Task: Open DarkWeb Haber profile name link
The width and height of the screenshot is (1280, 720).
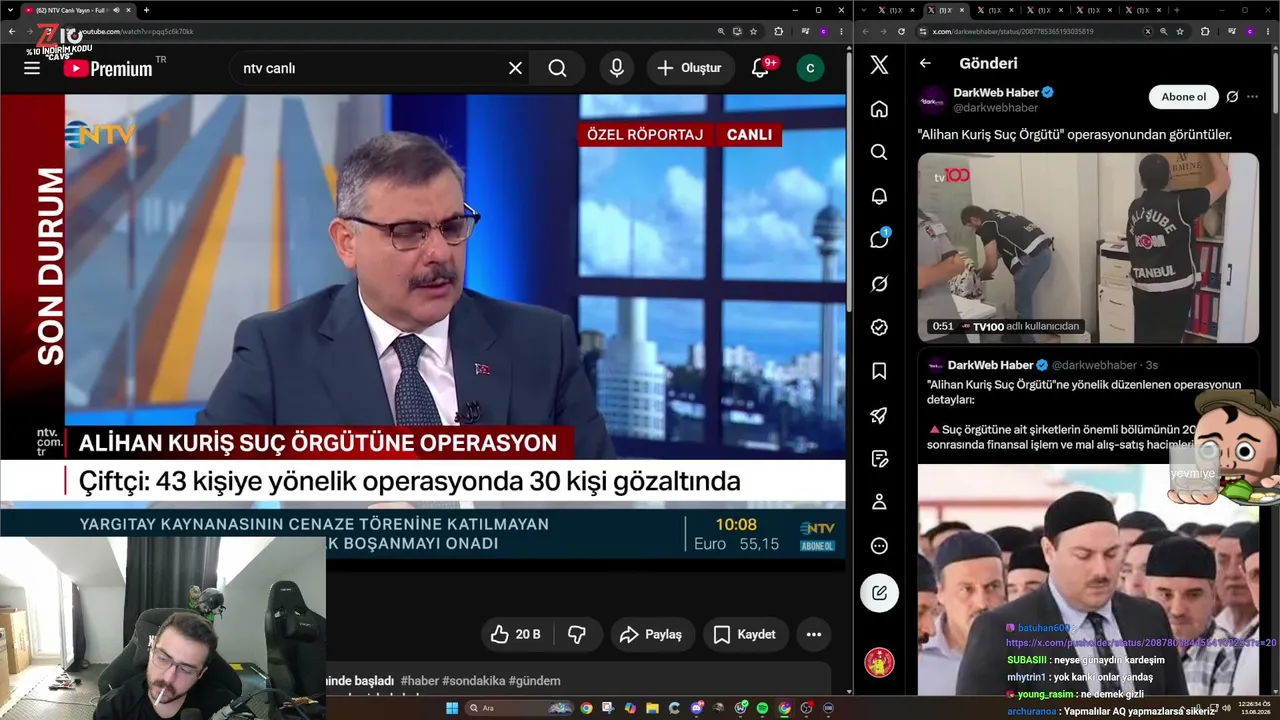Action: (996, 92)
